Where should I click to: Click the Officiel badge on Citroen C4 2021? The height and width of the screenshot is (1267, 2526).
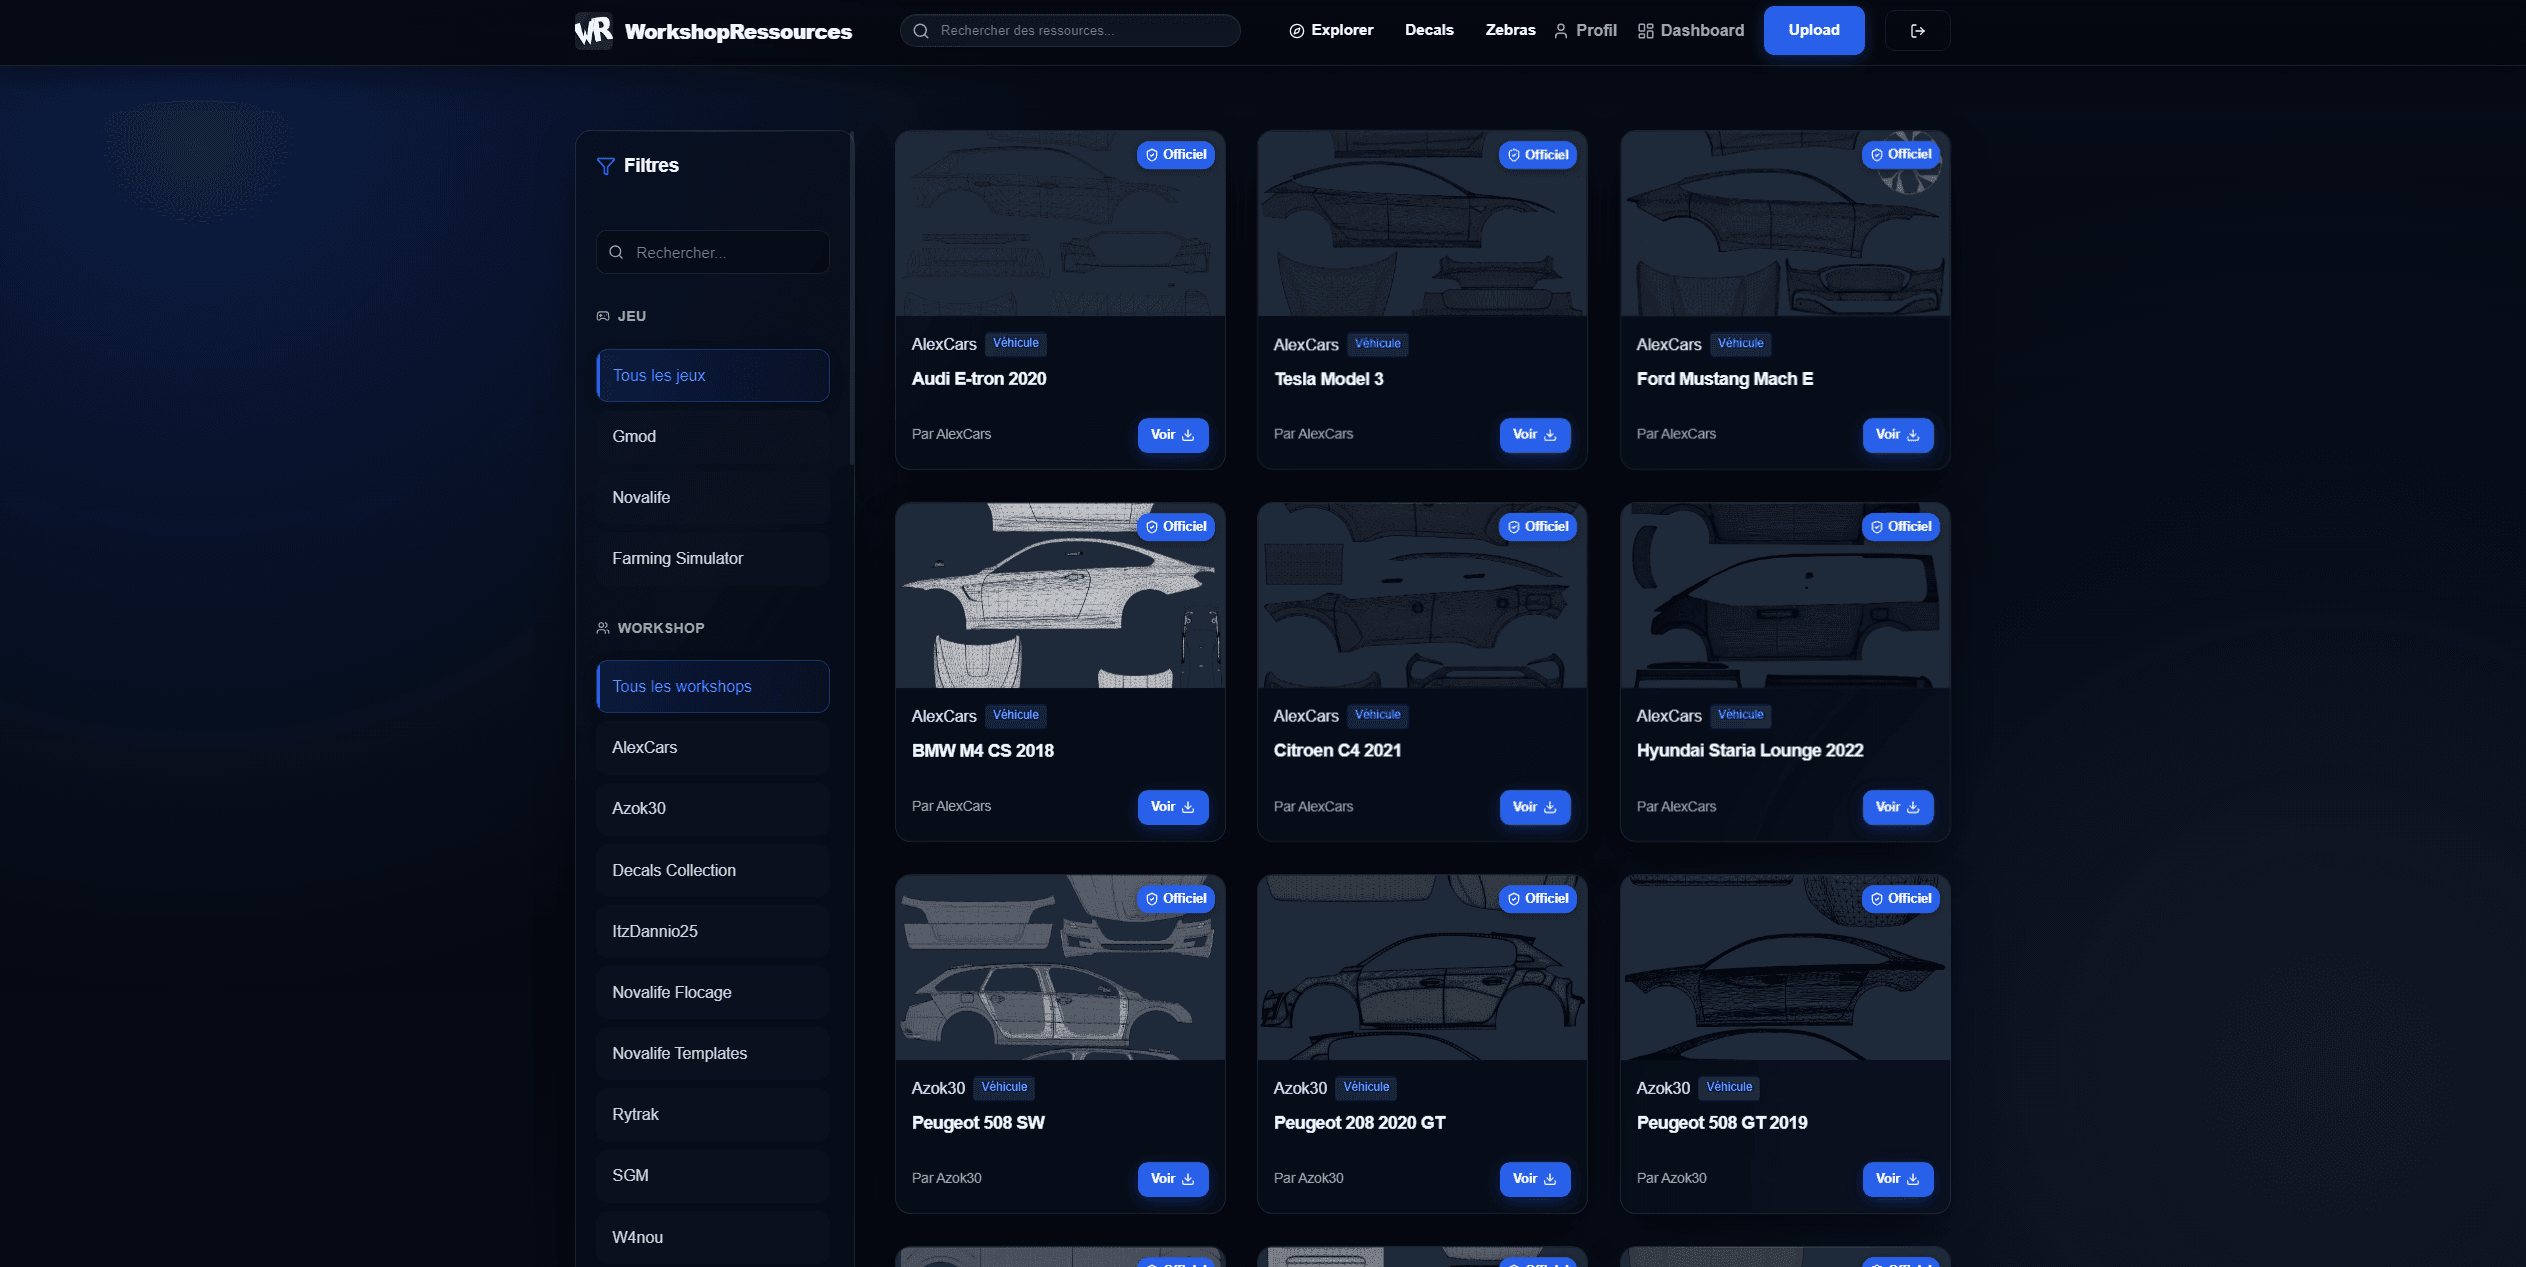click(x=1538, y=527)
